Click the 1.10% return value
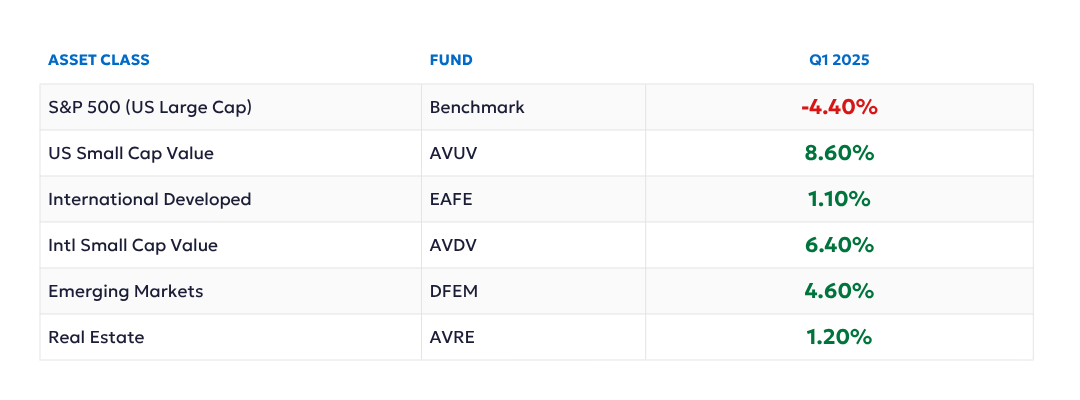The width and height of the screenshot is (1080, 400). (840, 199)
